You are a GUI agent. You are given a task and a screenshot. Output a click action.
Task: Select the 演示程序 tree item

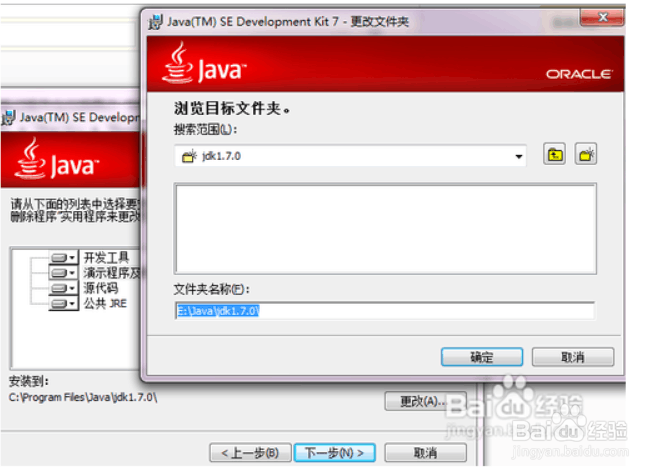pos(112,273)
